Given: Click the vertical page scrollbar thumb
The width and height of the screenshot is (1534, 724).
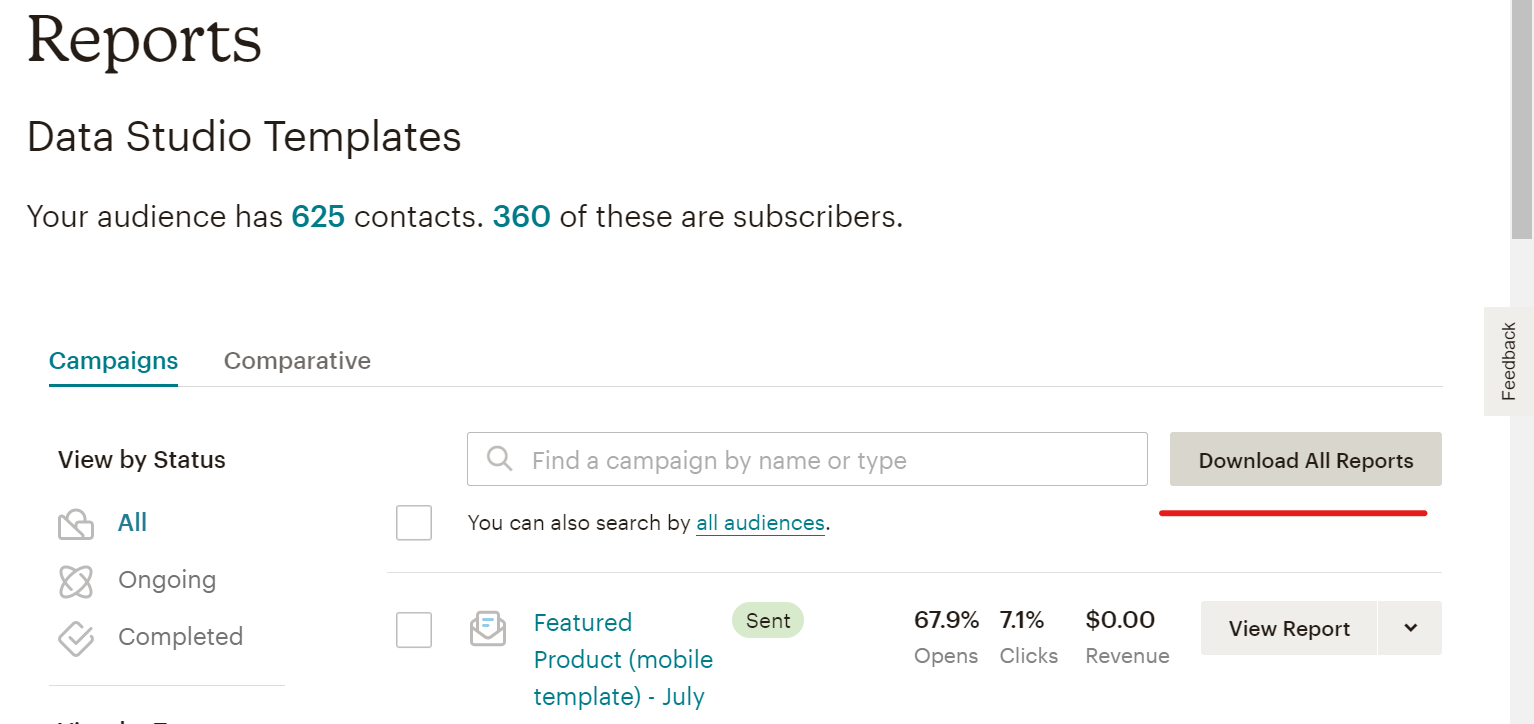Looking at the screenshot, I should 1522,120.
